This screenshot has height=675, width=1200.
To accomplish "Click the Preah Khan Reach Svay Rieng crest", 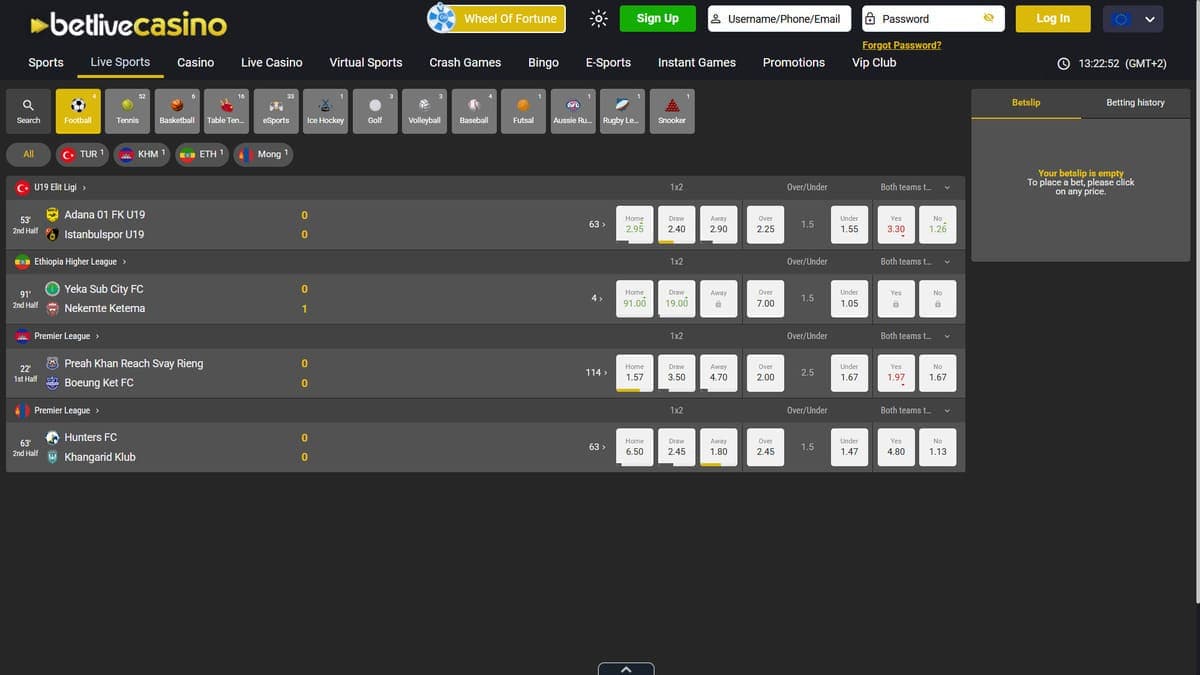I will pos(52,363).
